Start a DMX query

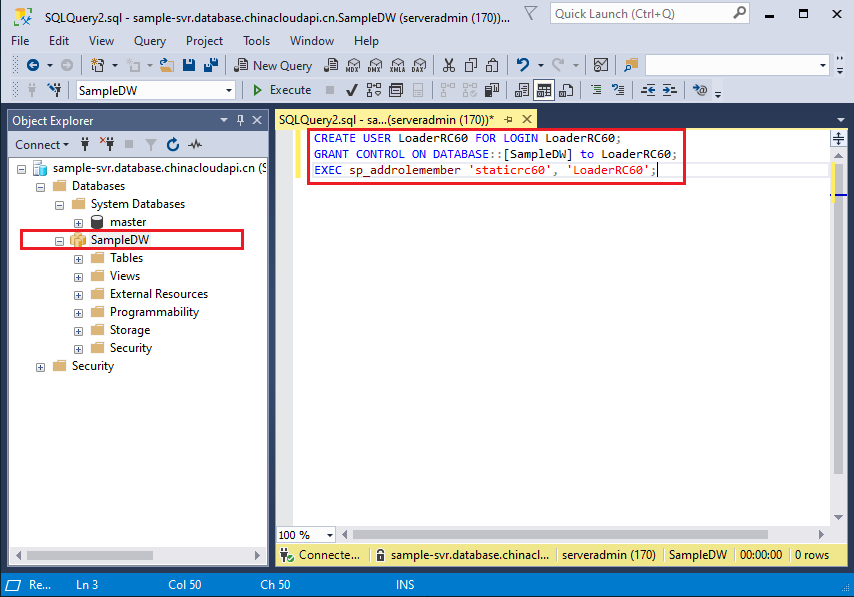pos(375,65)
